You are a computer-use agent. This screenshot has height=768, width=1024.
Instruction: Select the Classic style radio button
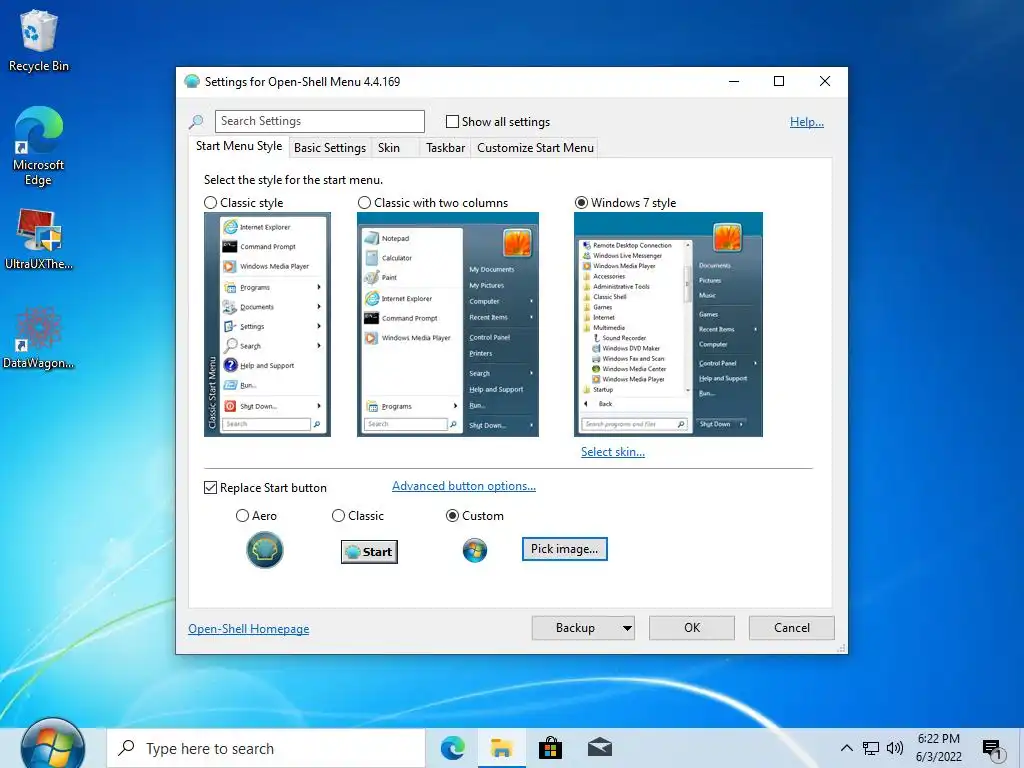pos(210,203)
